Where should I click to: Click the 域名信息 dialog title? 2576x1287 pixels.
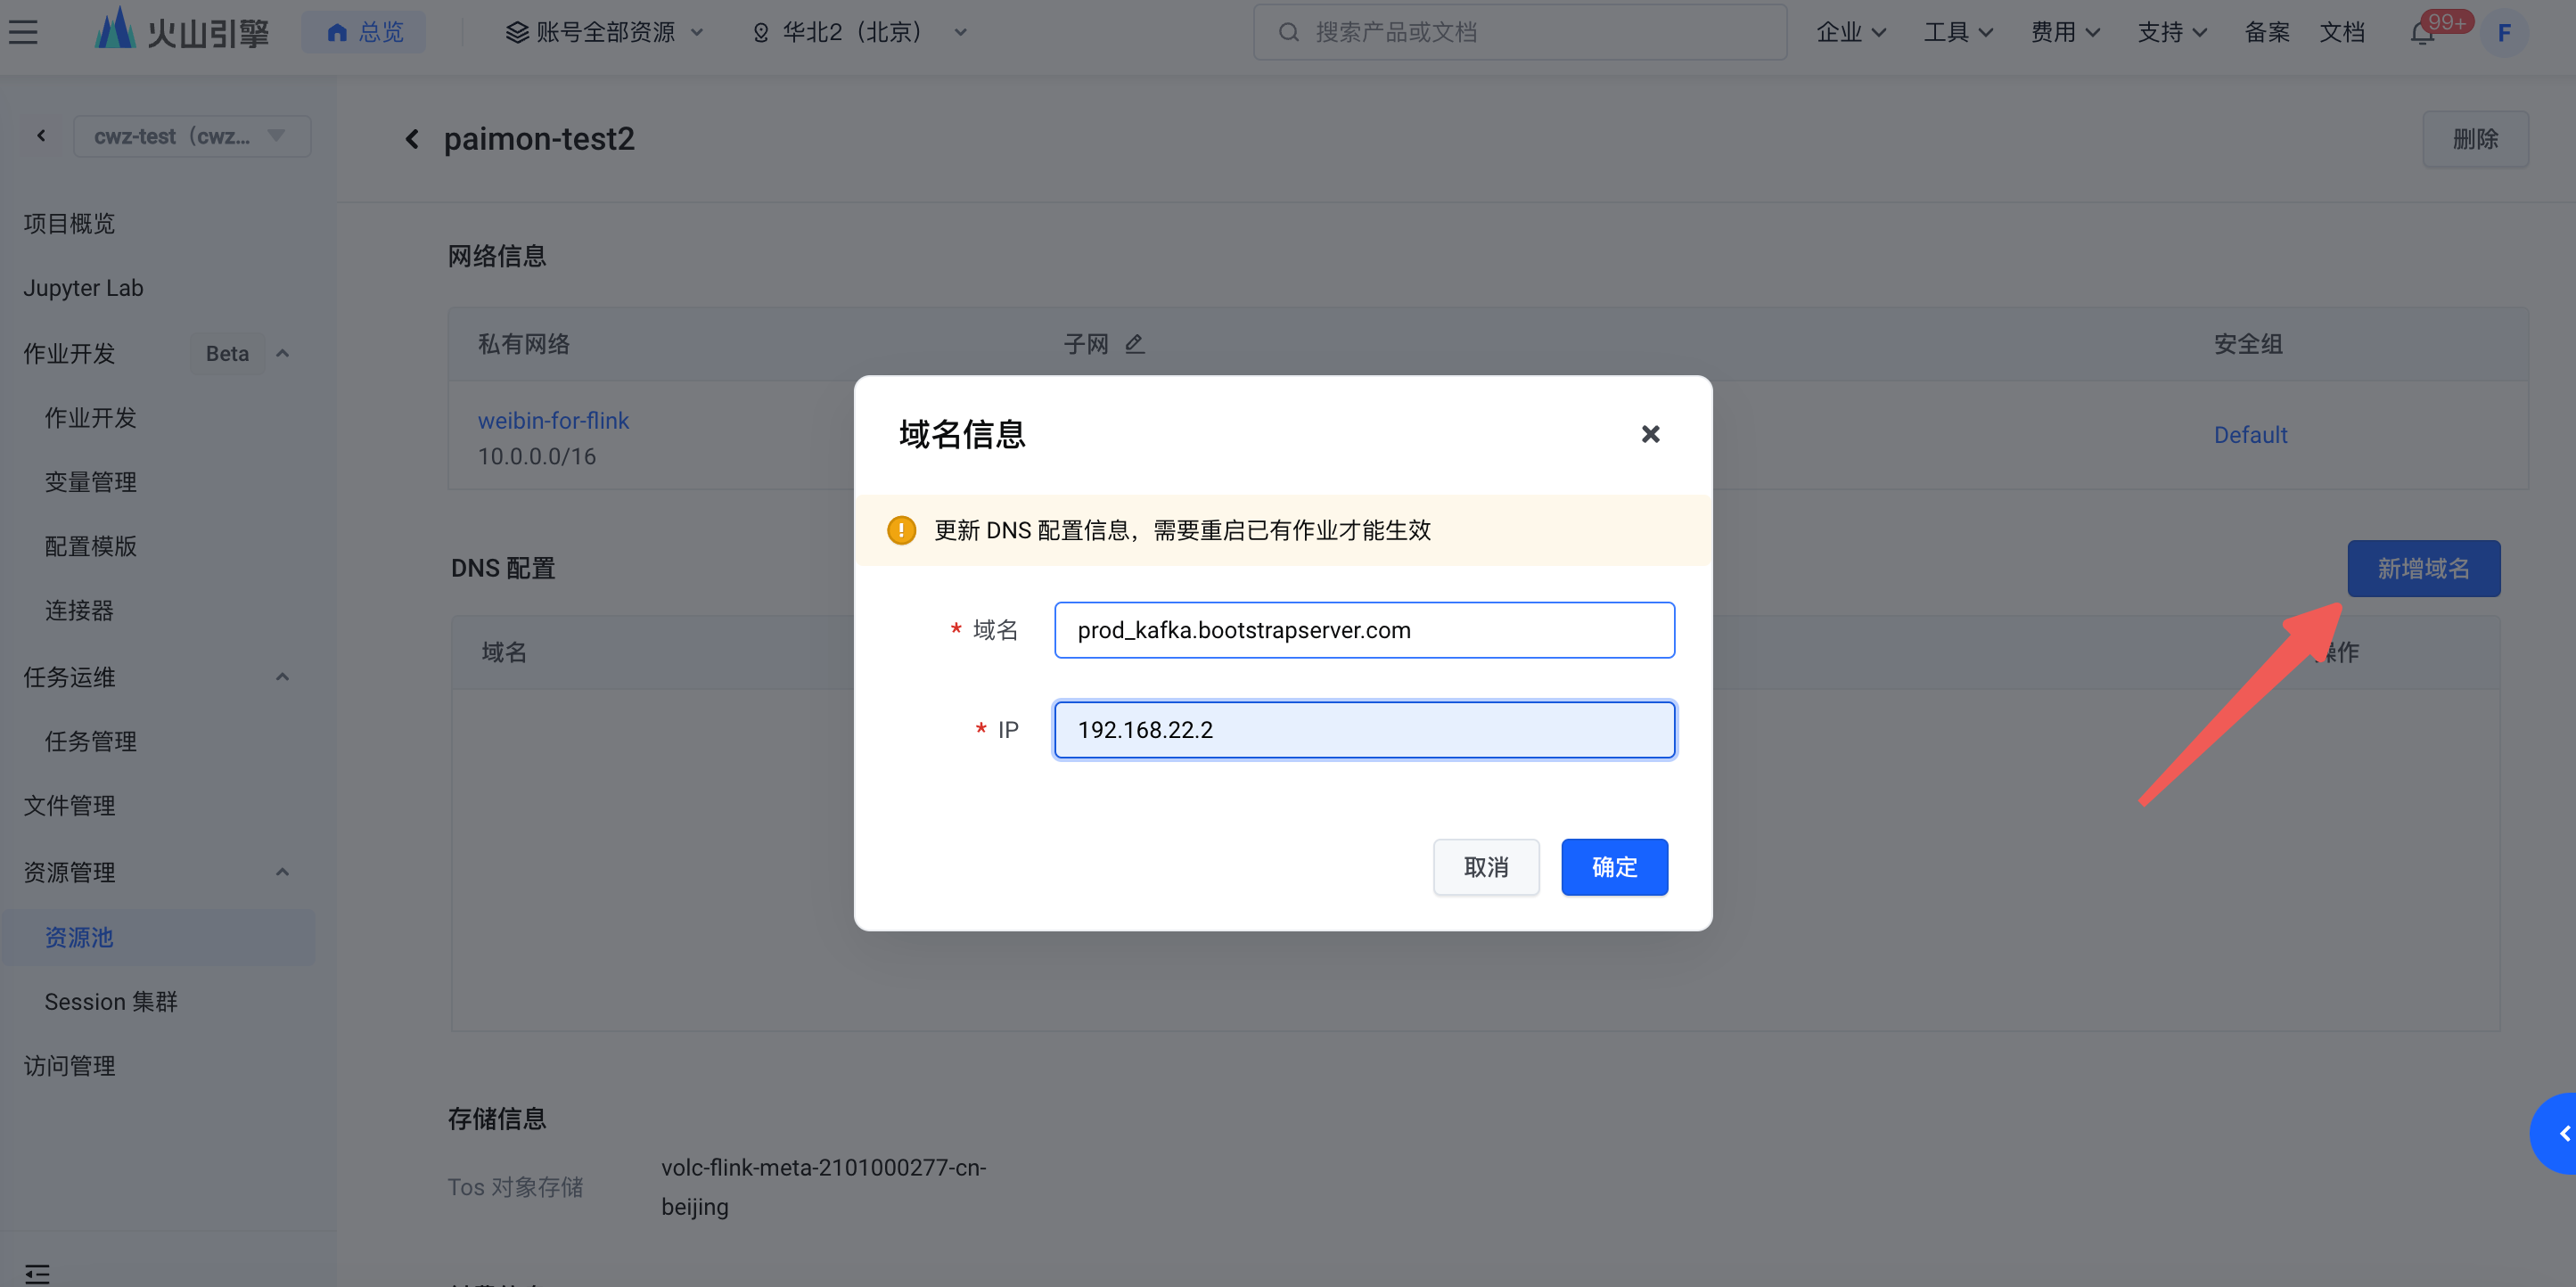962,434
